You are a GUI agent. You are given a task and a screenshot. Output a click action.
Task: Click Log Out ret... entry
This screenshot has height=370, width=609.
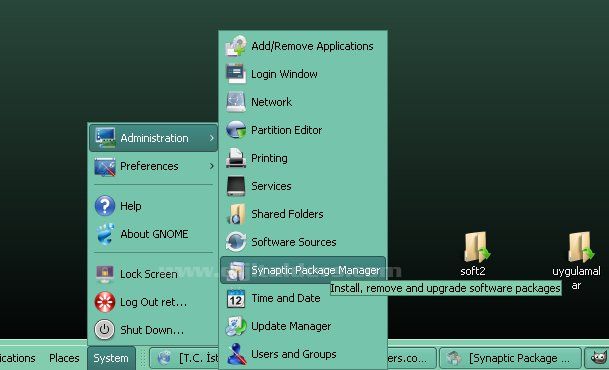click(x=153, y=302)
